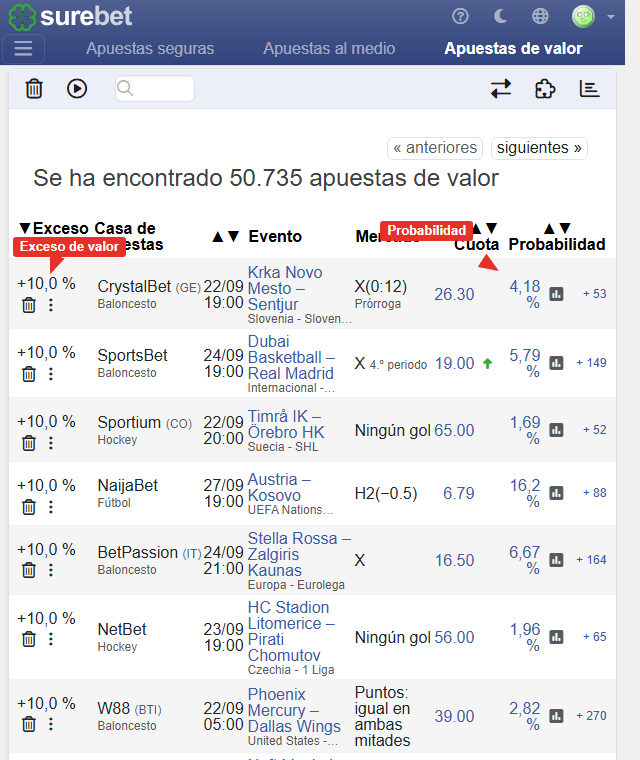The height and width of the screenshot is (760, 640).
Task: Click the 65.00 odds value
Action: pyautogui.click(x=454, y=430)
